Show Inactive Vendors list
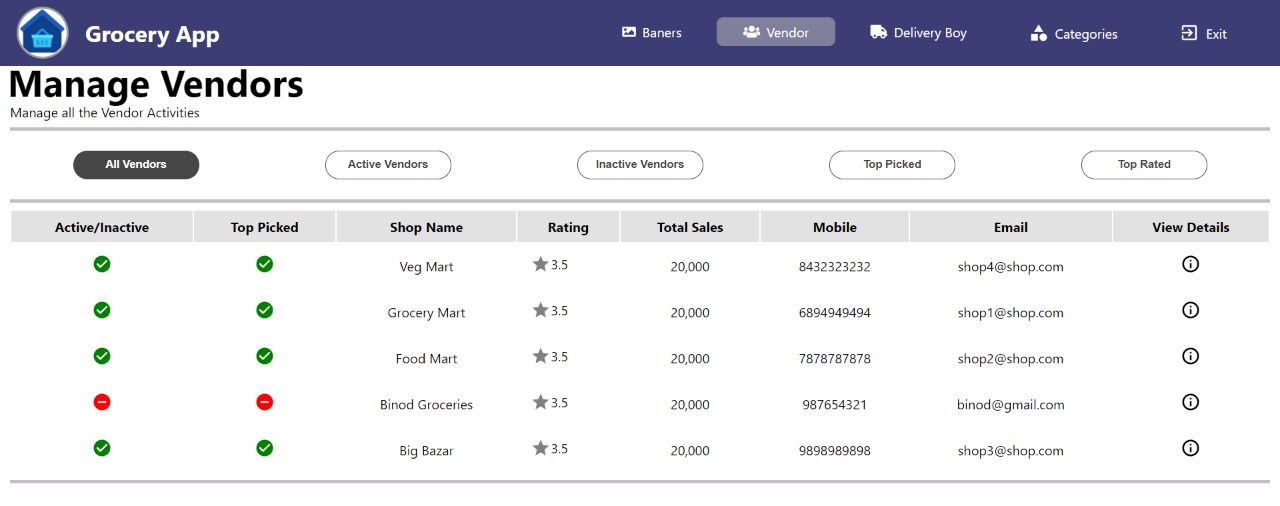 click(x=640, y=165)
